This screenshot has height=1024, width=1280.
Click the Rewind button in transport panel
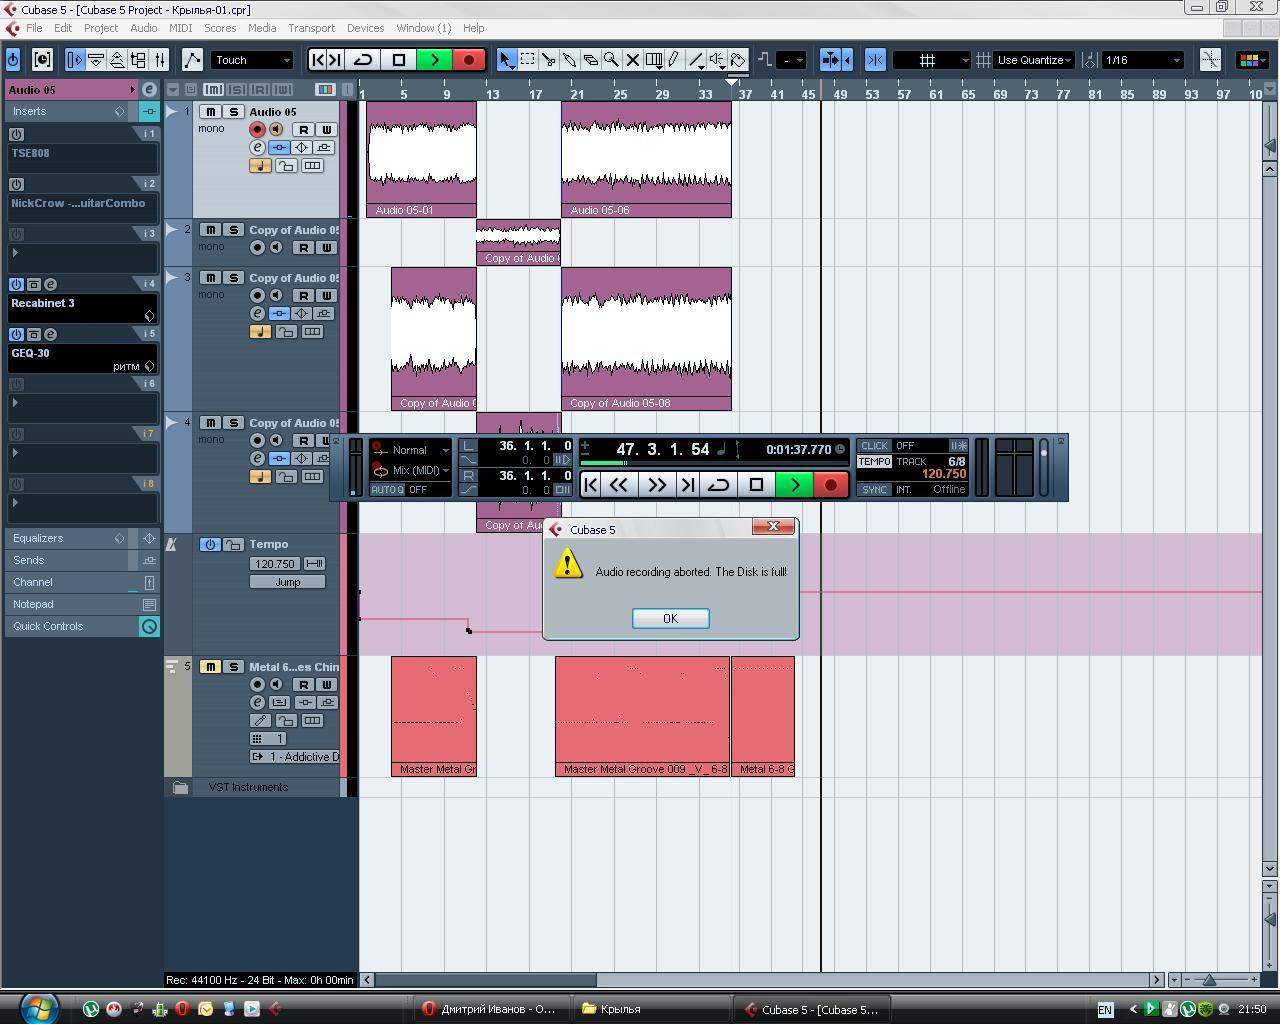[x=619, y=485]
